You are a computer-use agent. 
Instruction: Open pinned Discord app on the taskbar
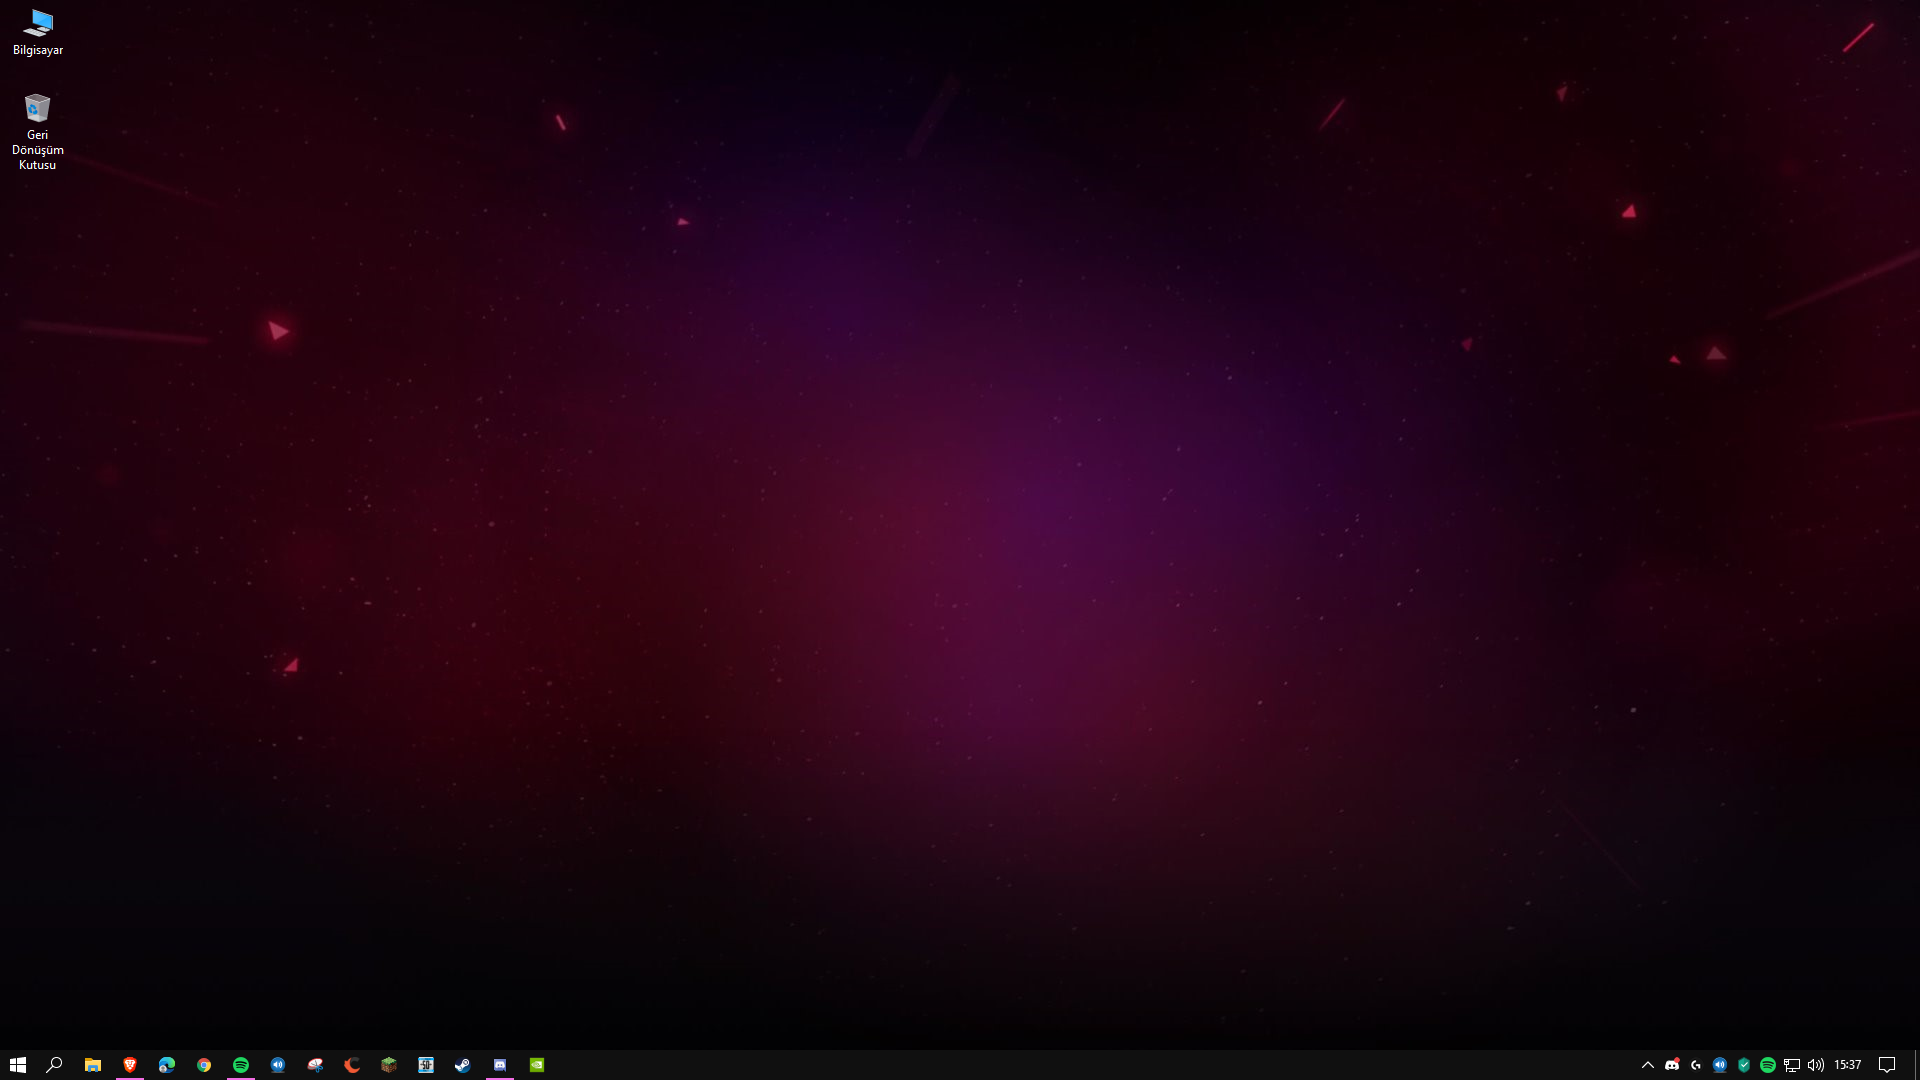[x=500, y=1065]
